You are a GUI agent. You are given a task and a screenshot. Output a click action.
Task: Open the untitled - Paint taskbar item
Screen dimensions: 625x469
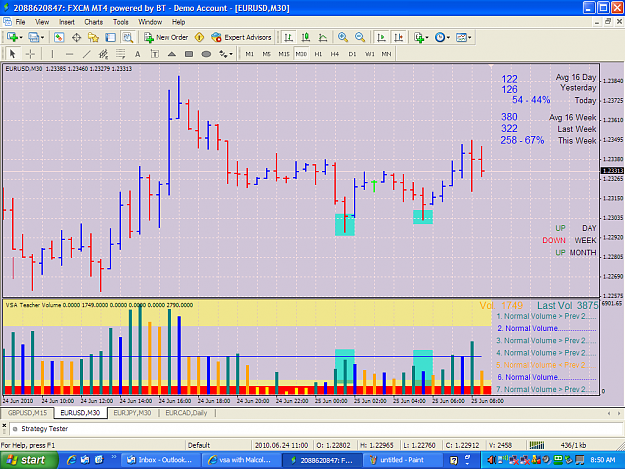(x=403, y=460)
